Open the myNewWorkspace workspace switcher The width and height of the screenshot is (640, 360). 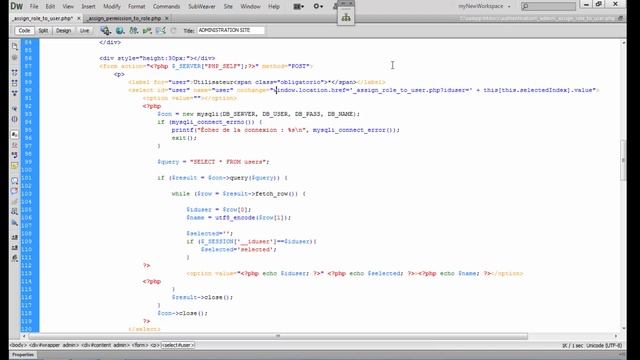(x=484, y=7)
